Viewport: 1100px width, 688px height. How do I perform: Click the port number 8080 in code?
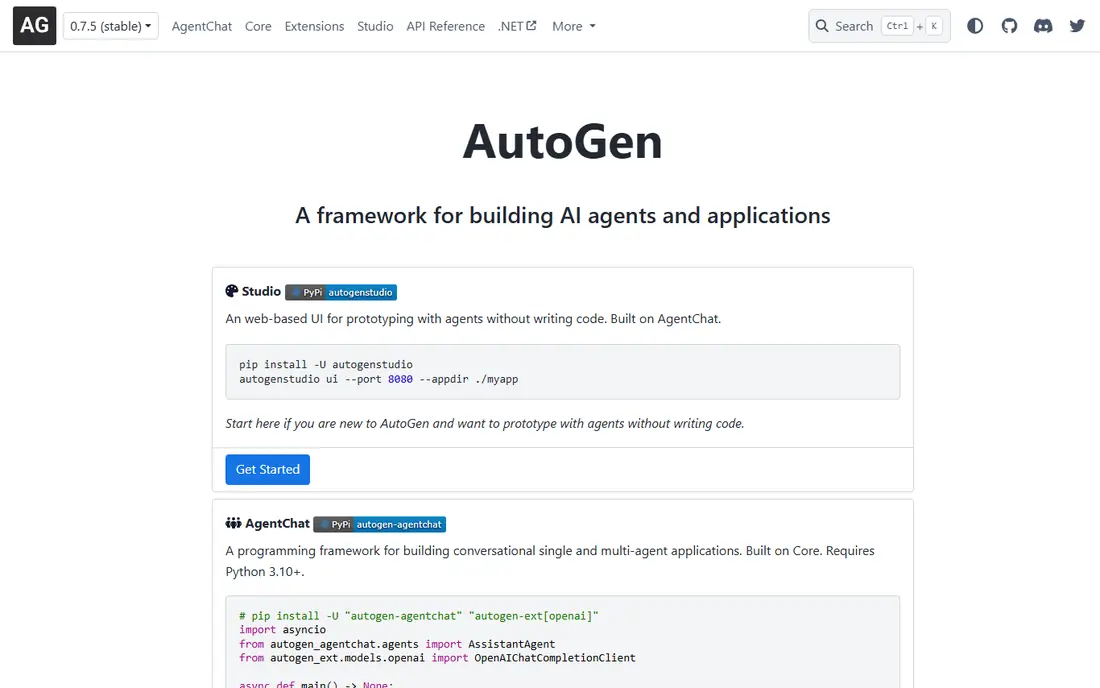[401, 379]
